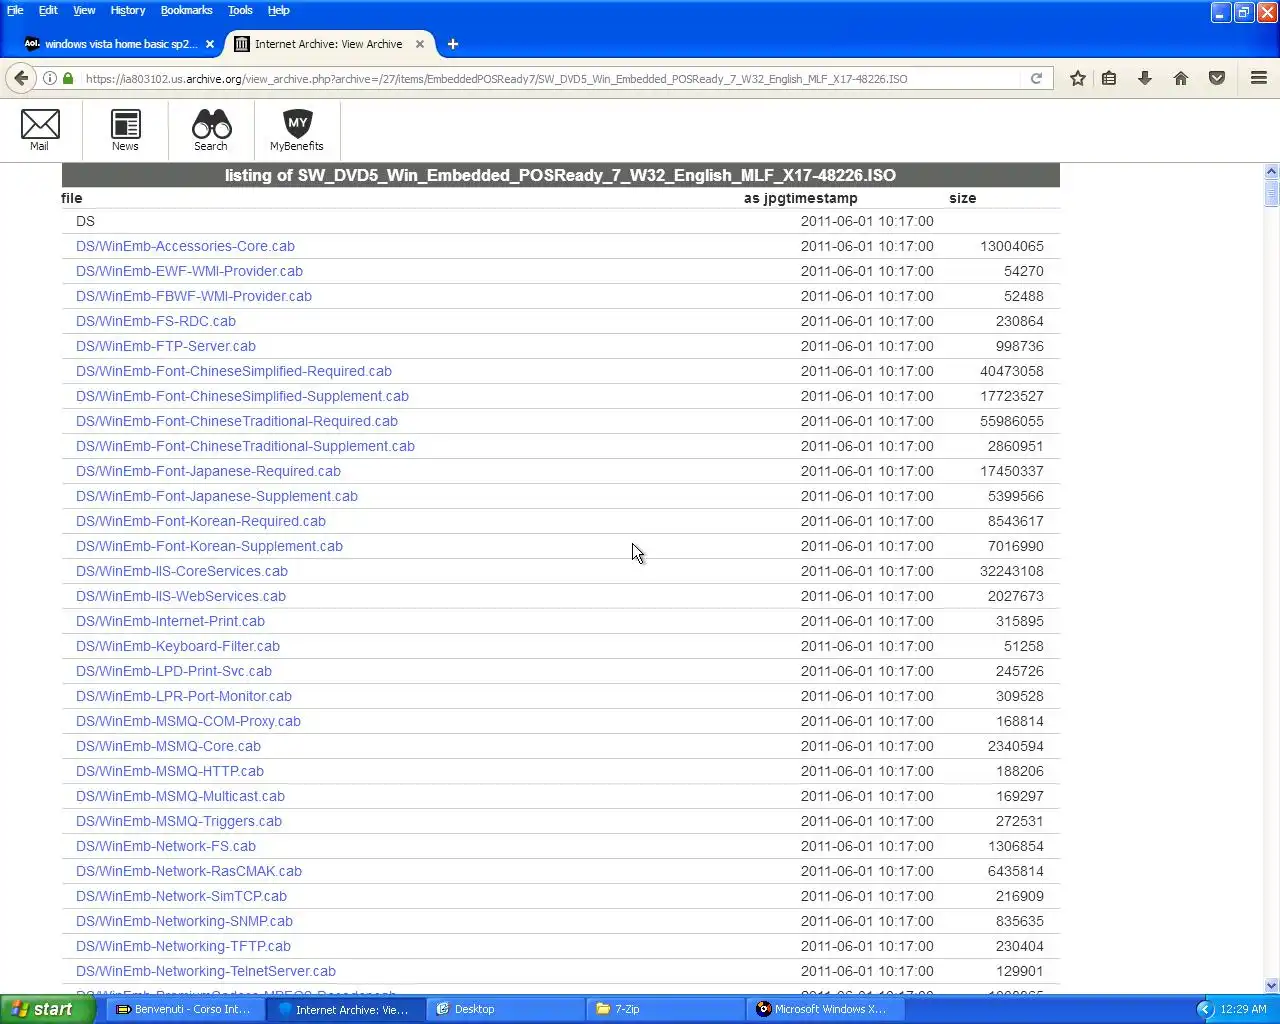Click the size value 55986055
This screenshot has width=1280, height=1024.
1012,421
